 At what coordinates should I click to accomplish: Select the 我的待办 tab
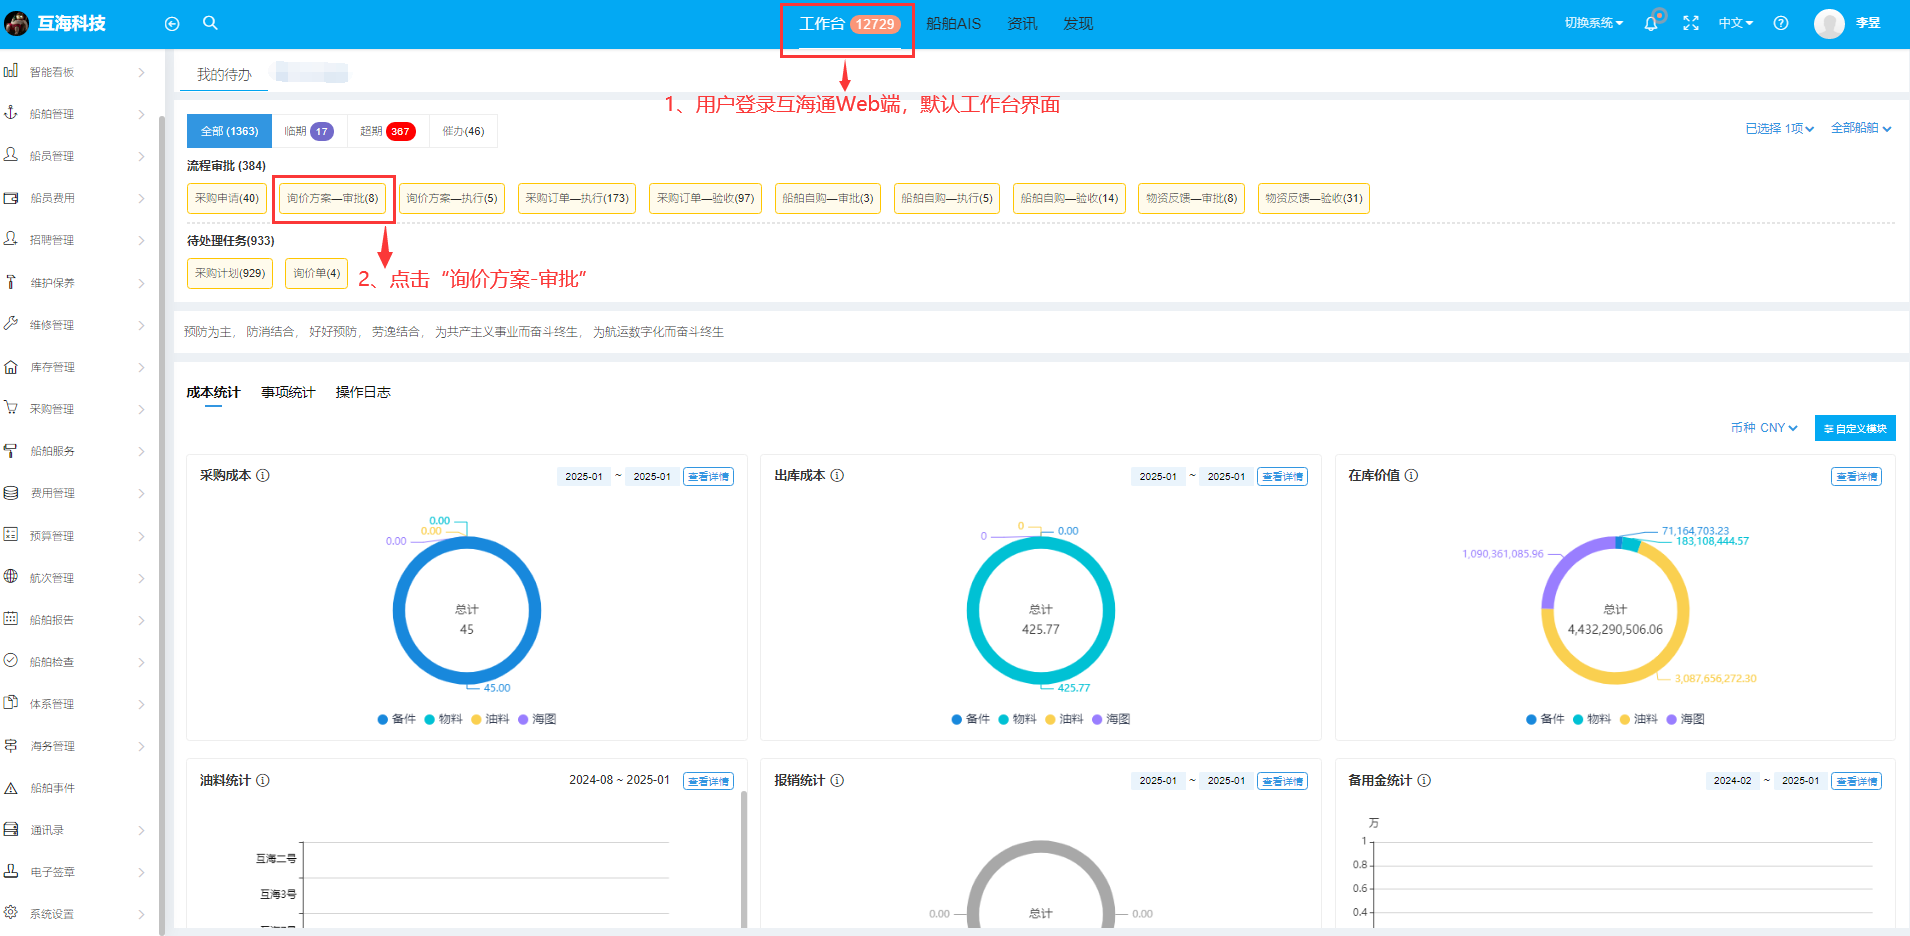(x=224, y=74)
